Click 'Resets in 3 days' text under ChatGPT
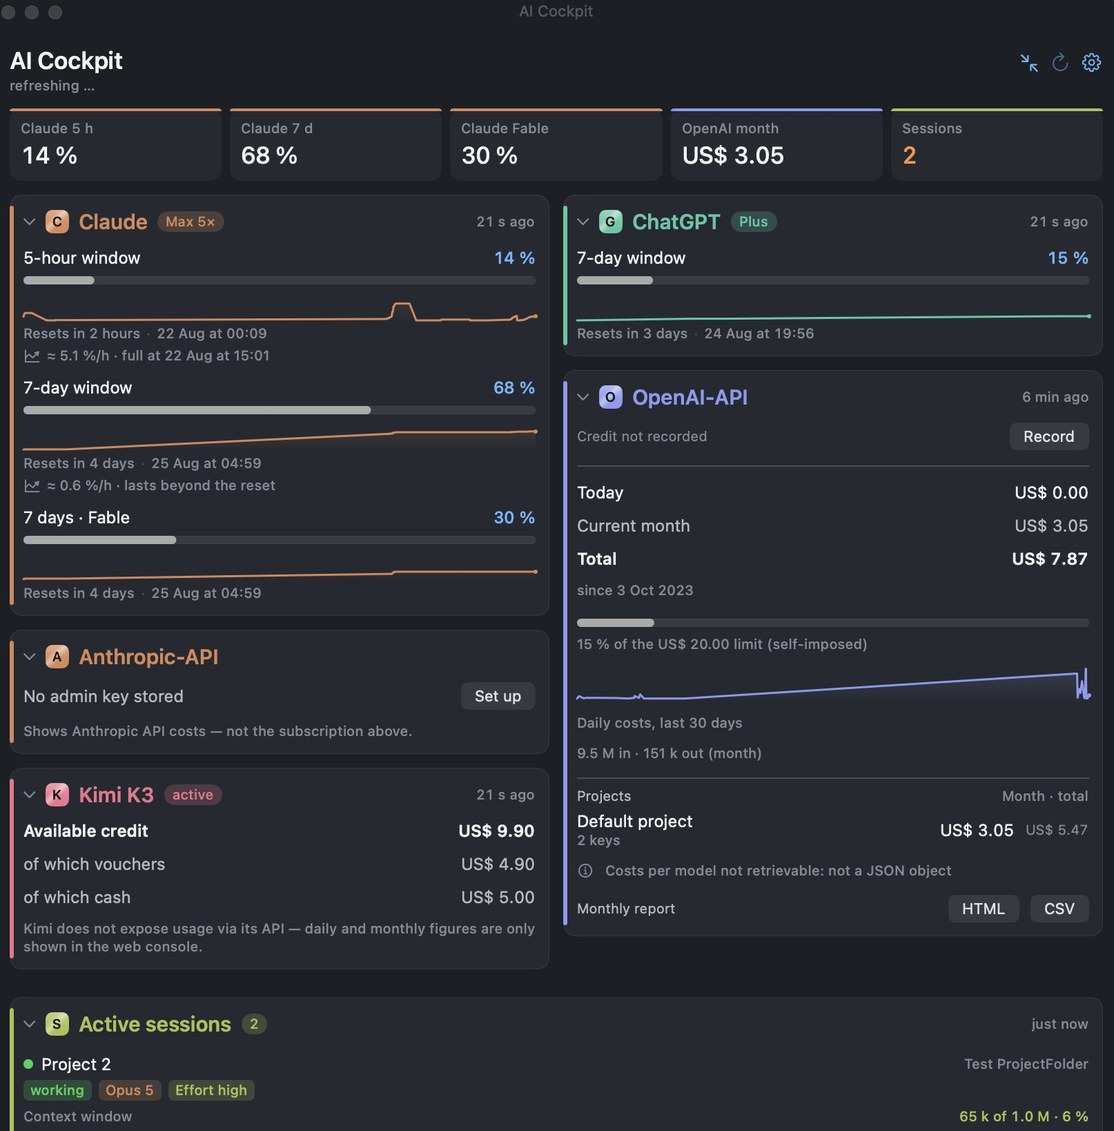The width and height of the screenshot is (1114, 1131). [x=632, y=333]
